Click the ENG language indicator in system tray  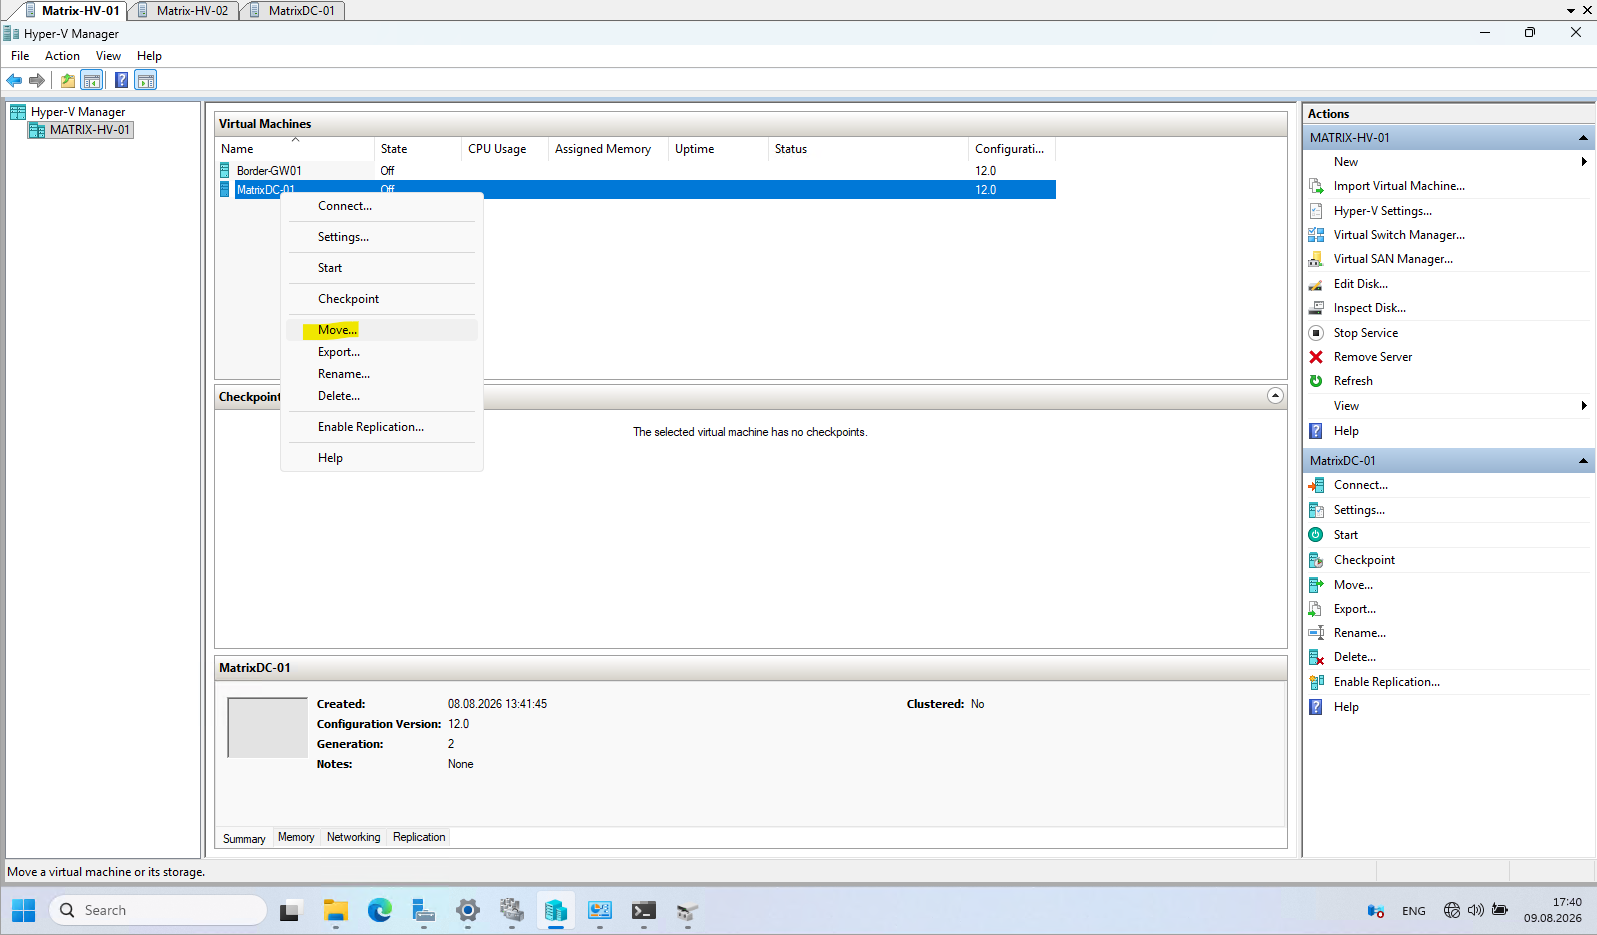point(1414,911)
